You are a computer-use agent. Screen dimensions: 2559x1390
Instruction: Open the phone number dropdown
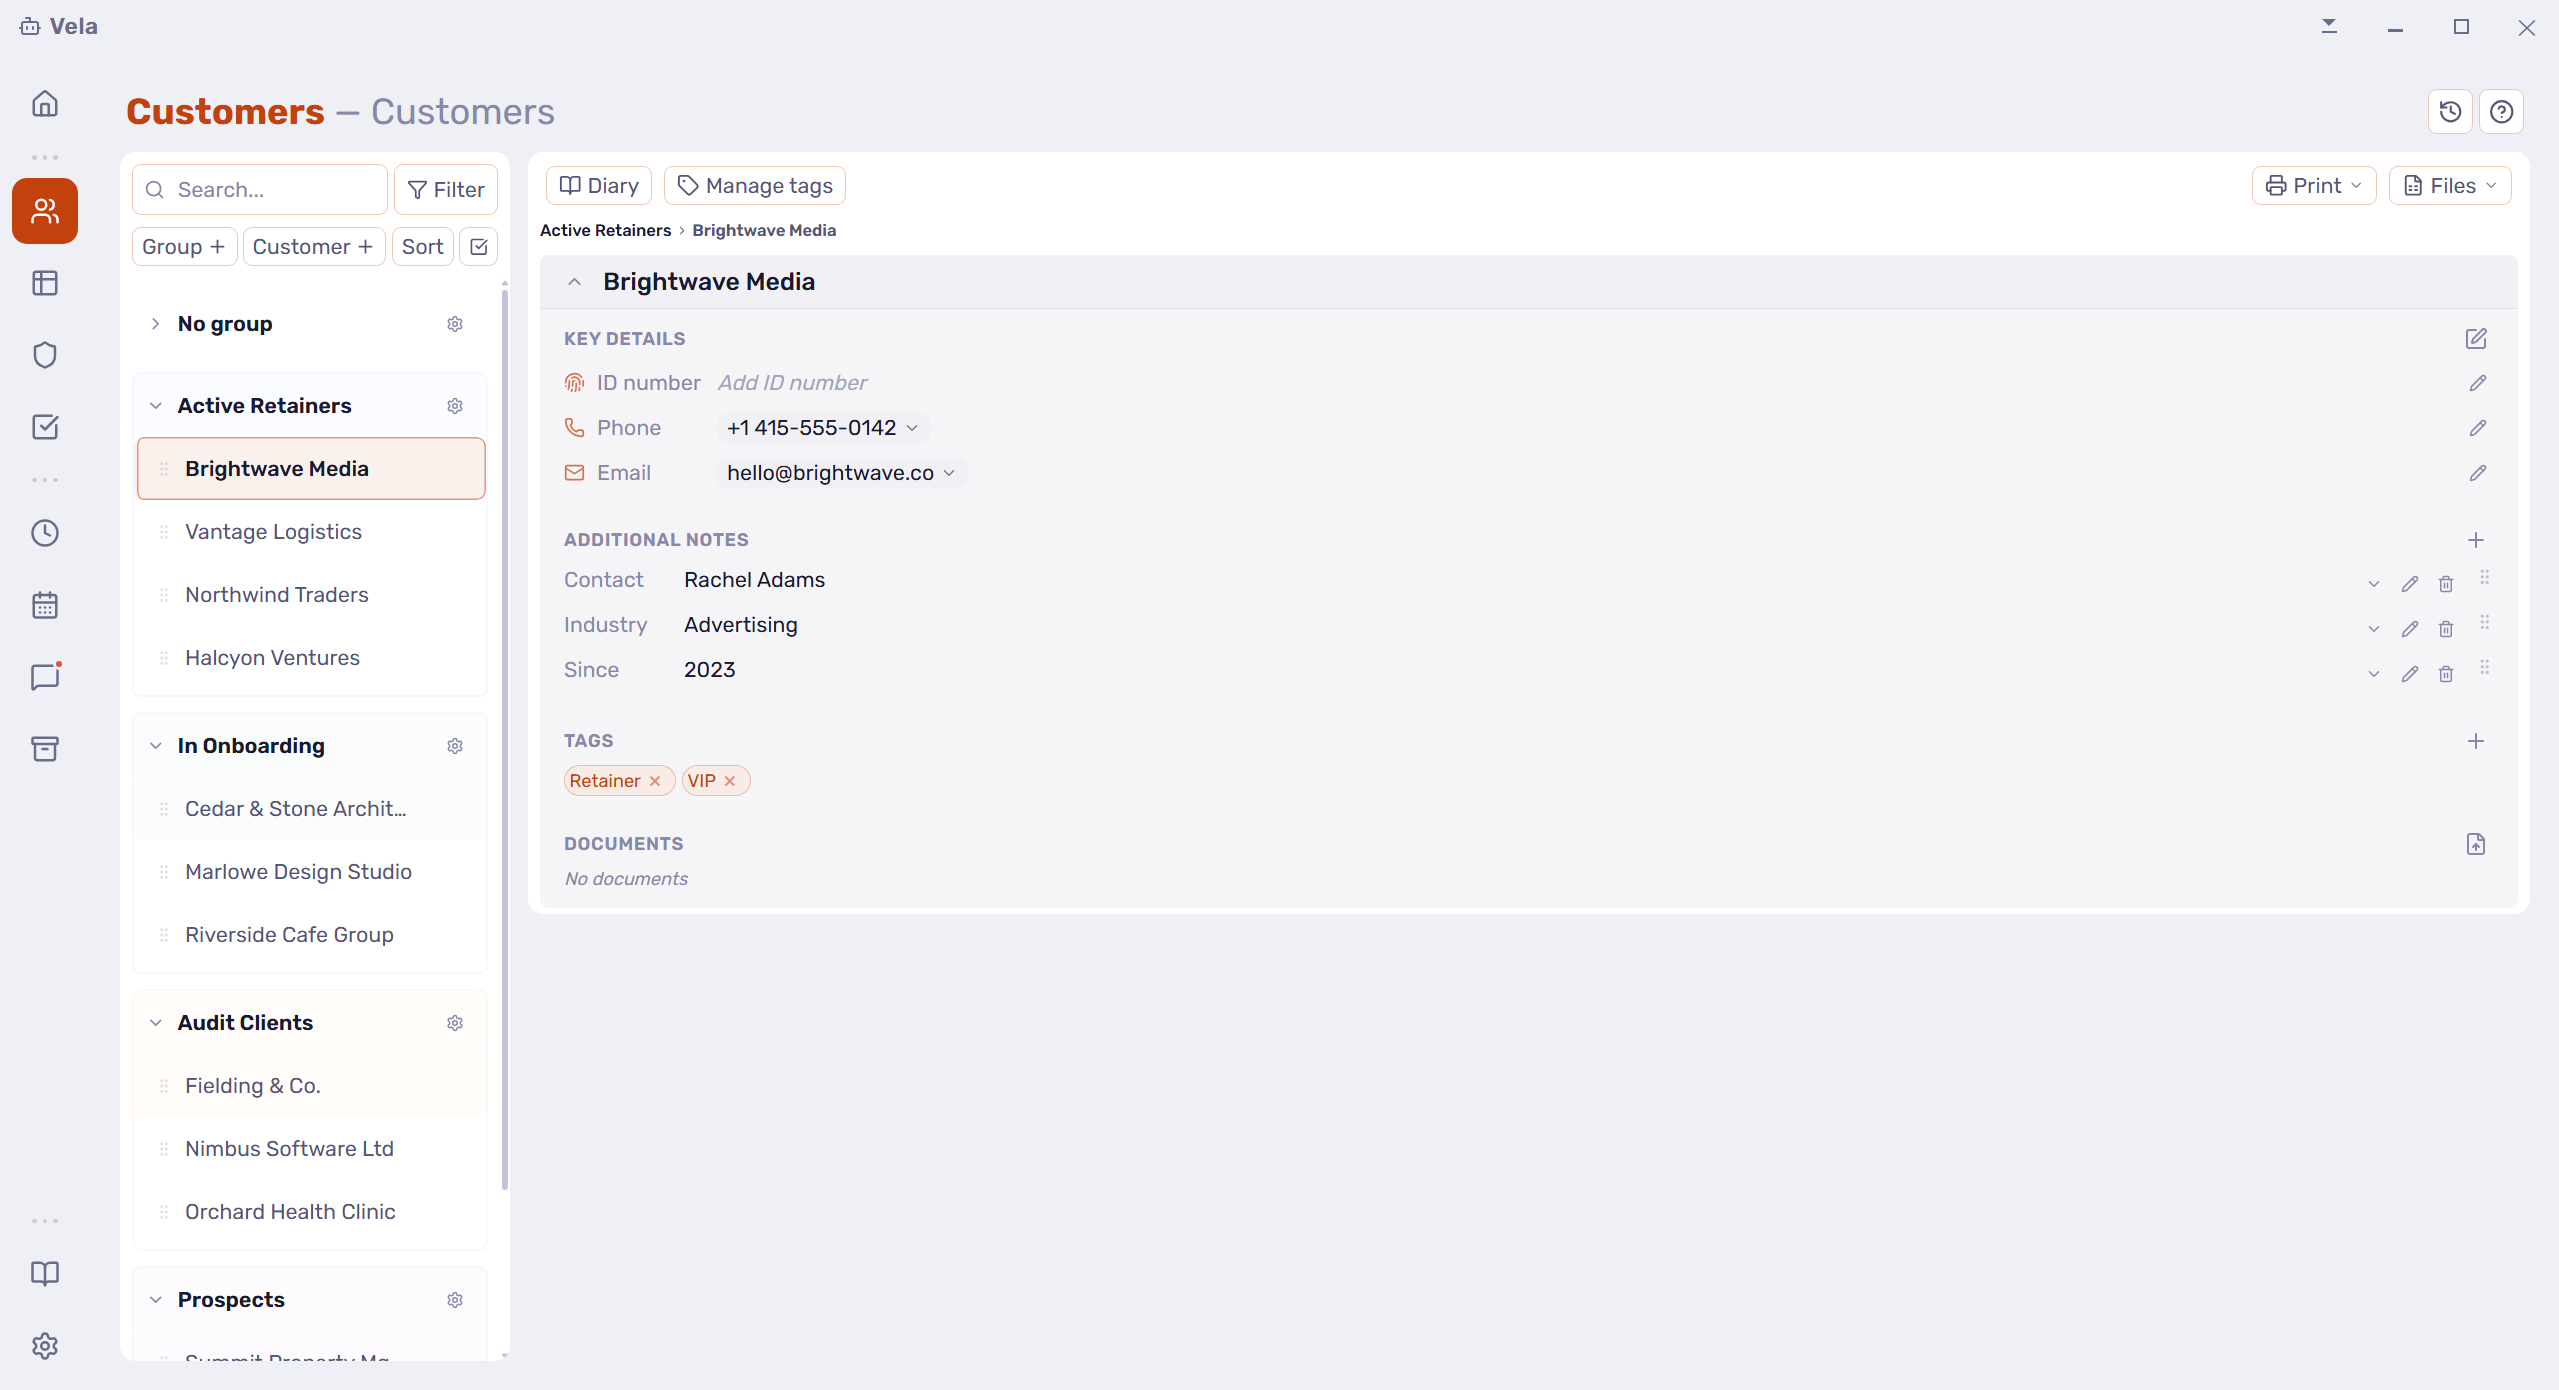click(x=822, y=428)
